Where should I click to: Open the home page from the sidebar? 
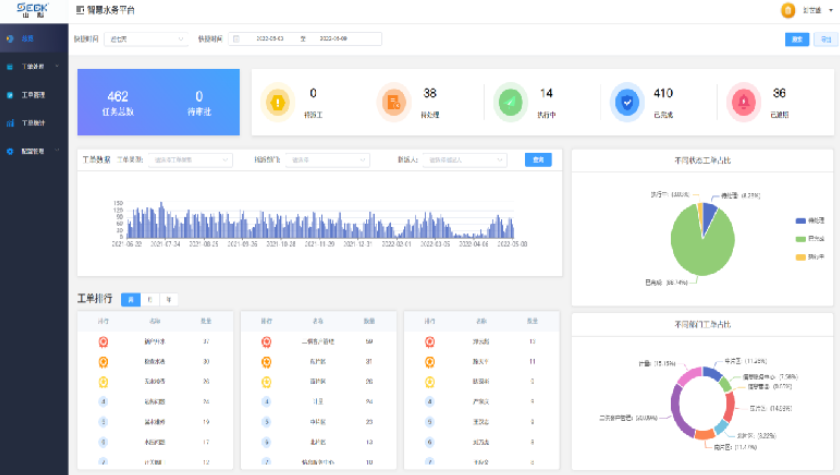pyautogui.click(x=27, y=39)
